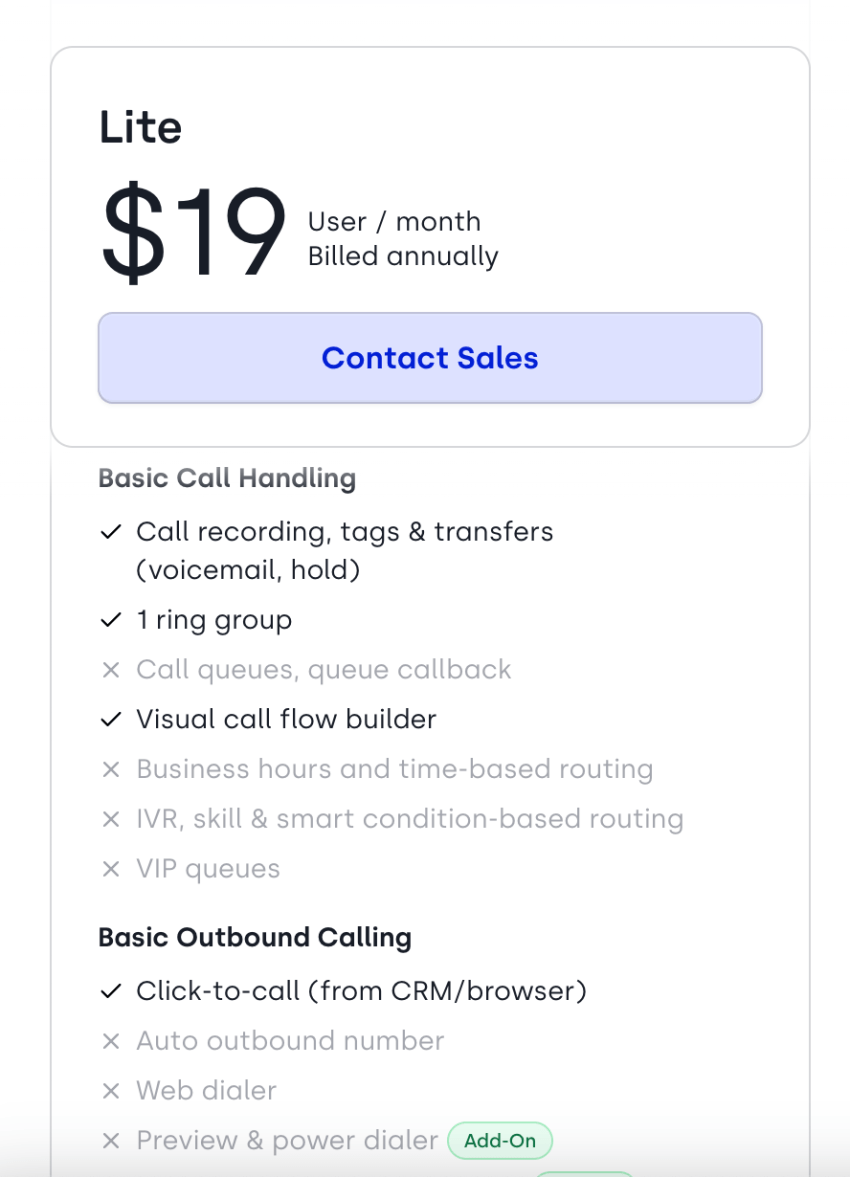Click the X next to web dialer

point(111,1091)
